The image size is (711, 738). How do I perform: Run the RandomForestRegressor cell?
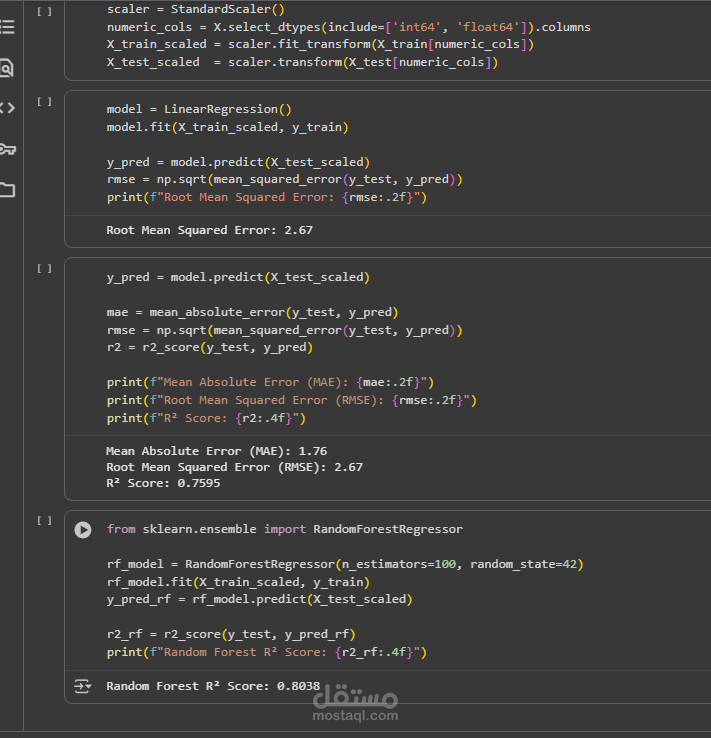(x=83, y=529)
